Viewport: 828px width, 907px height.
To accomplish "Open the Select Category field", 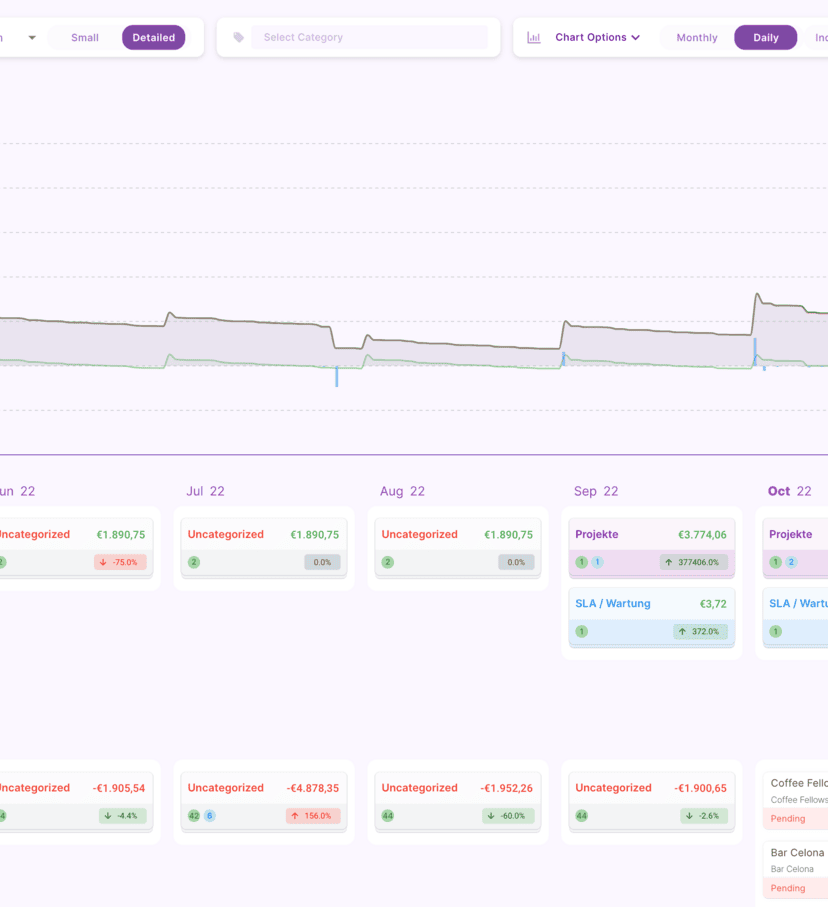I will point(369,38).
